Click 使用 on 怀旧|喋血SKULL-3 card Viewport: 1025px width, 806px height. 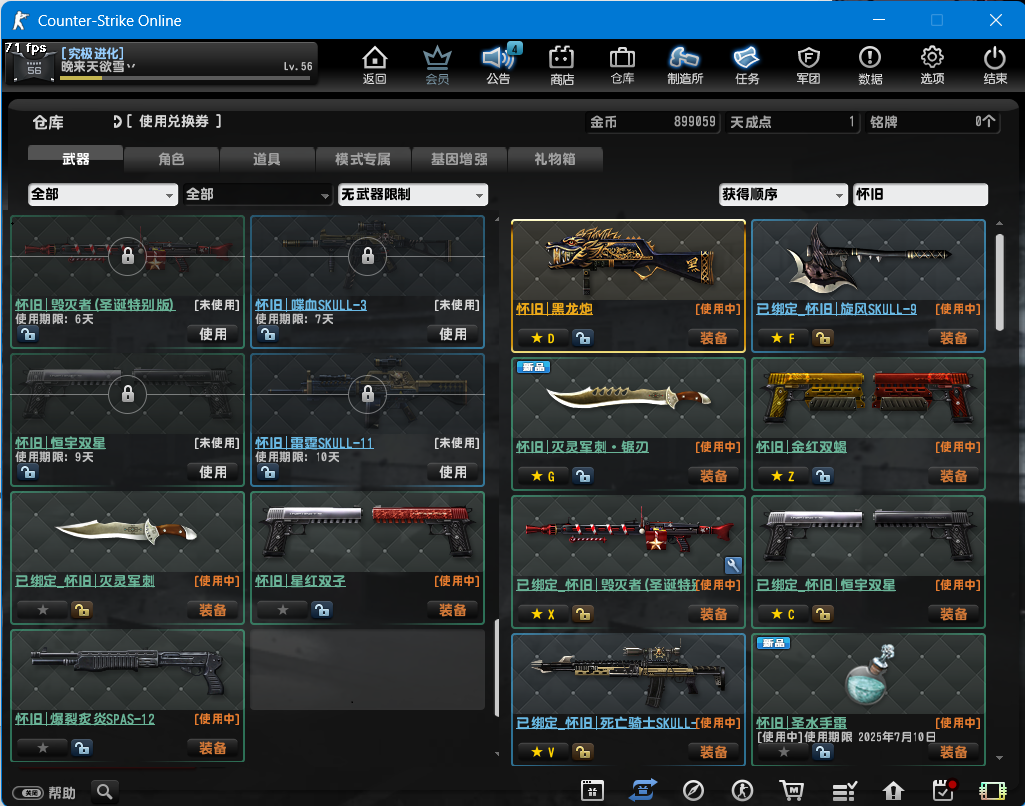point(452,334)
